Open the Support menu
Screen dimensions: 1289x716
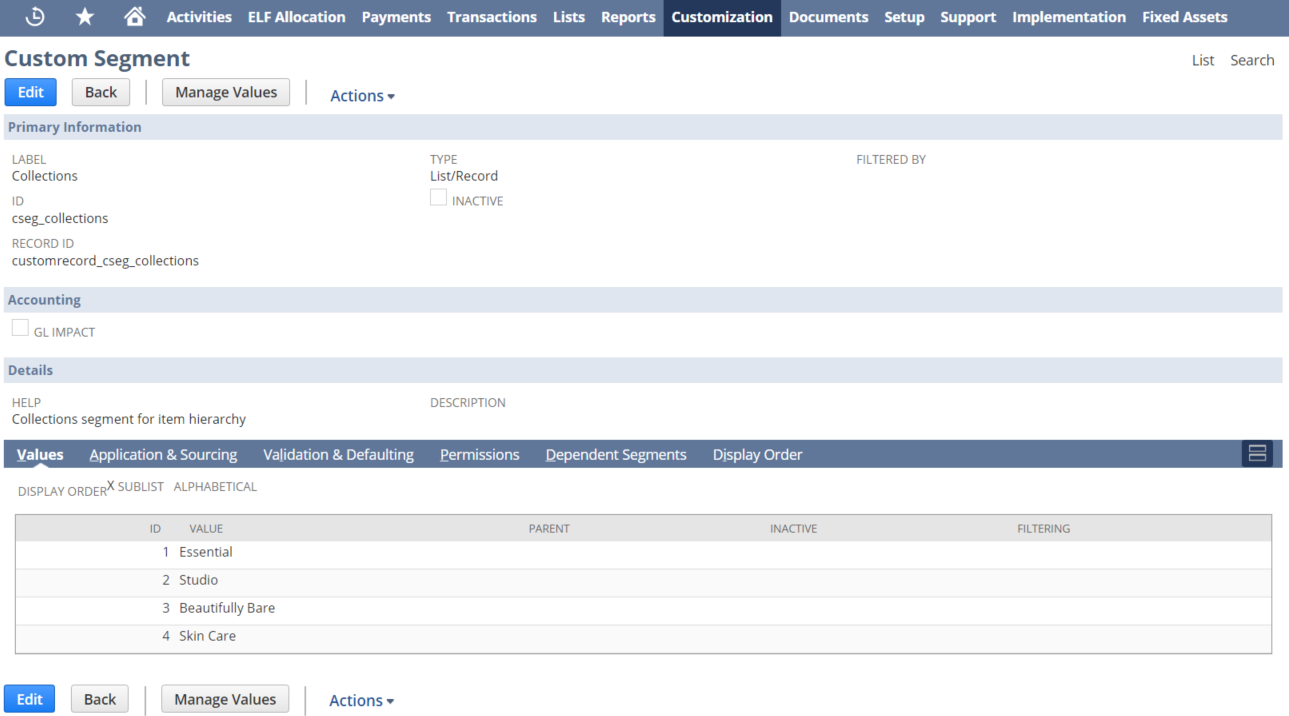point(968,17)
